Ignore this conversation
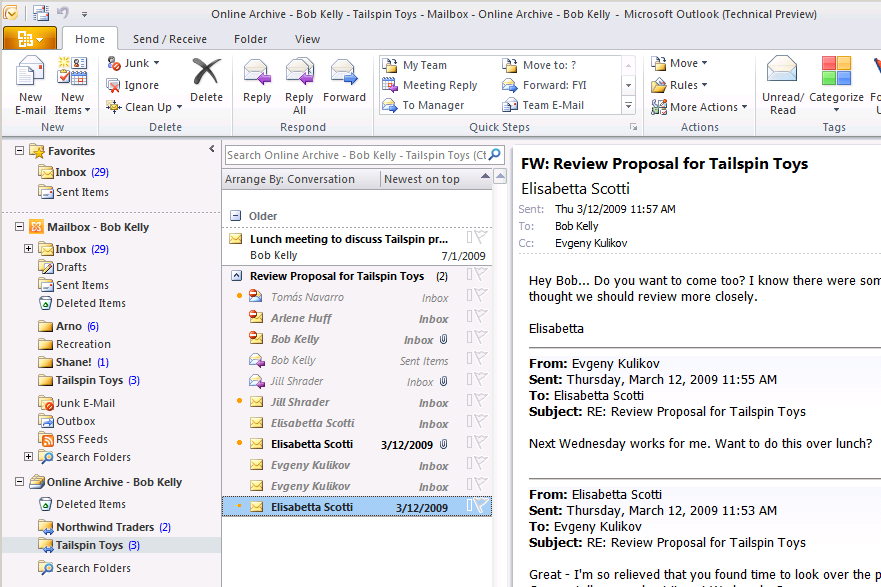This screenshot has height=587, width=881. pos(133,85)
